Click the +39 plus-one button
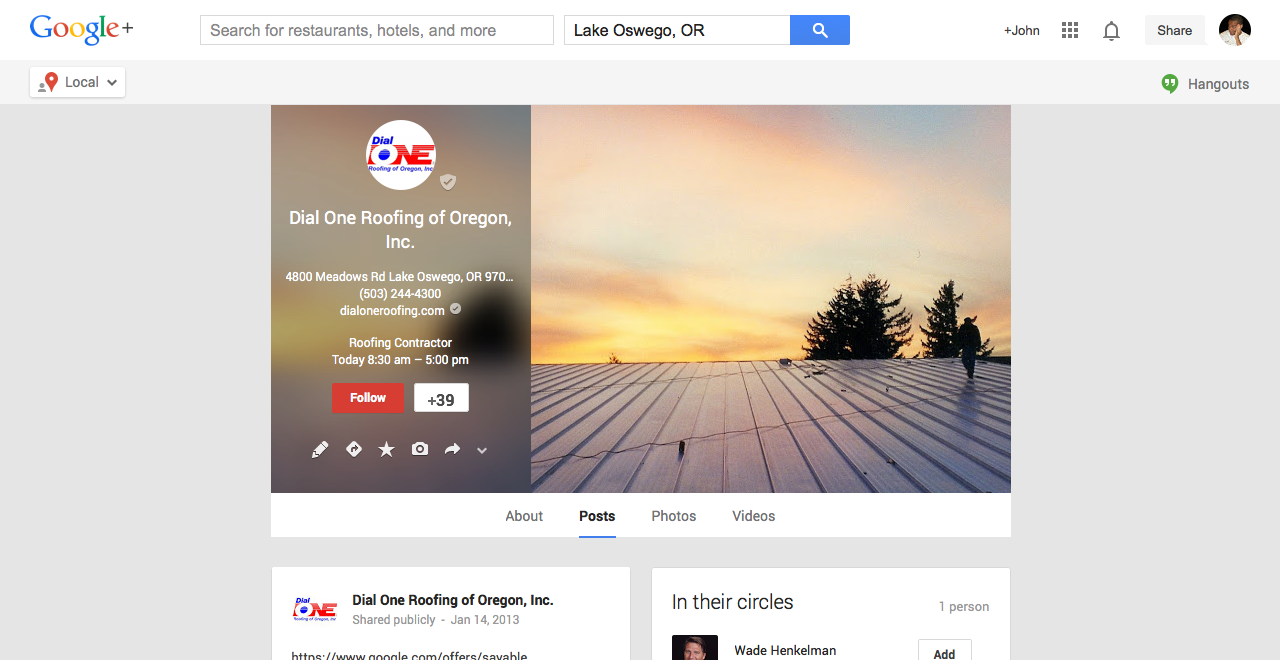This screenshot has height=660, width=1280. [441, 398]
